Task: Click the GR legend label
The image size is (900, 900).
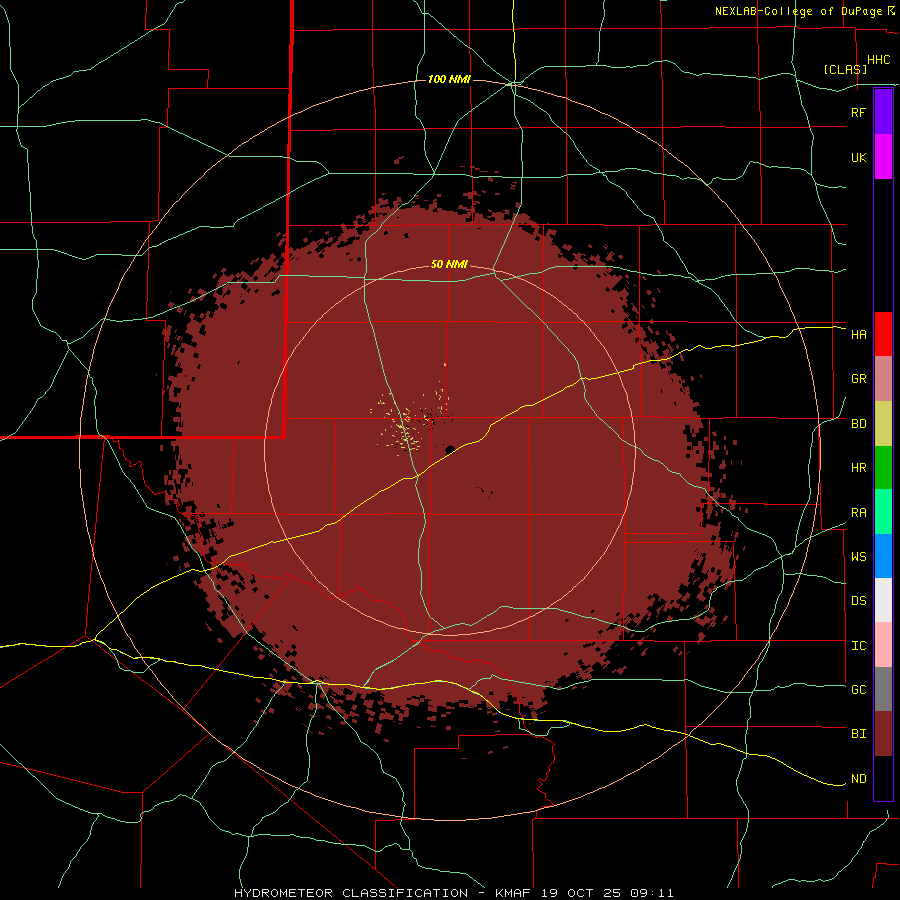Action: (858, 379)
